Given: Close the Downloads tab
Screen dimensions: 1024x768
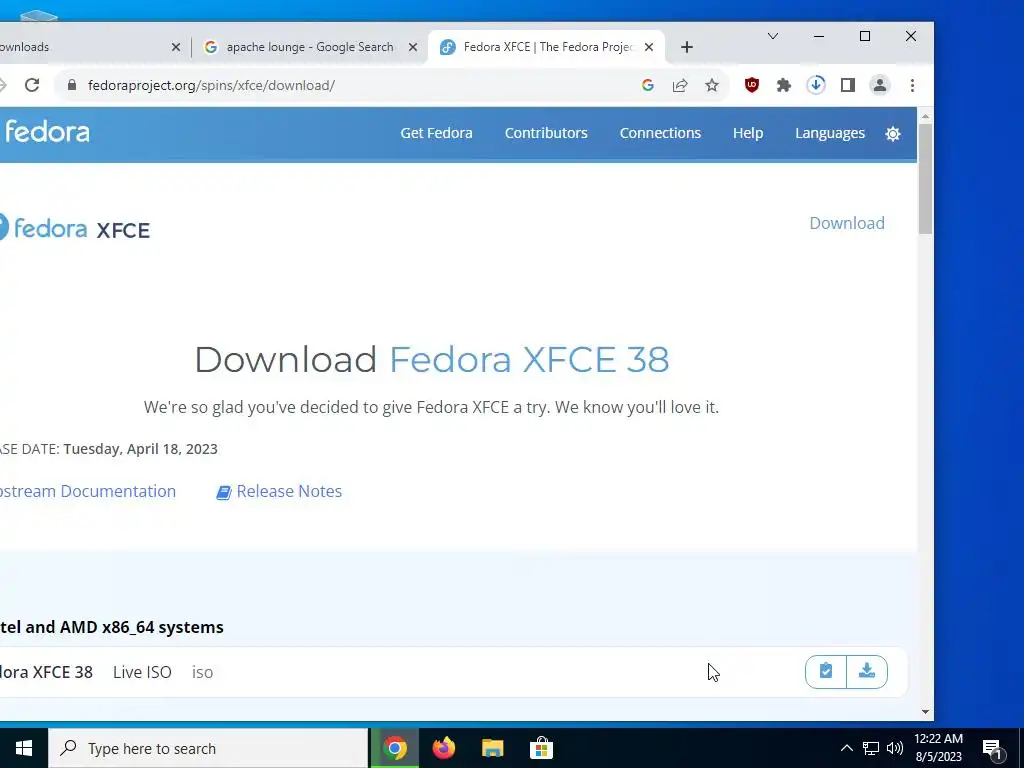Looking at the screenshot, I should [176, 47].
